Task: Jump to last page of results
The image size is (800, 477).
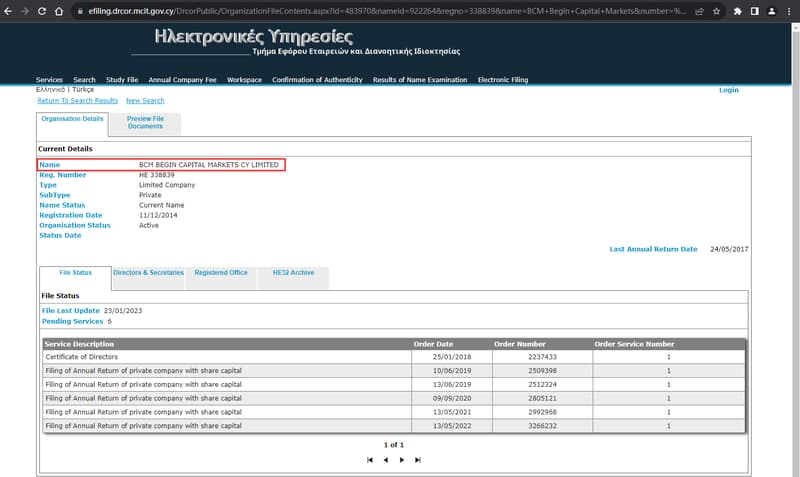Action: [418, 460]
